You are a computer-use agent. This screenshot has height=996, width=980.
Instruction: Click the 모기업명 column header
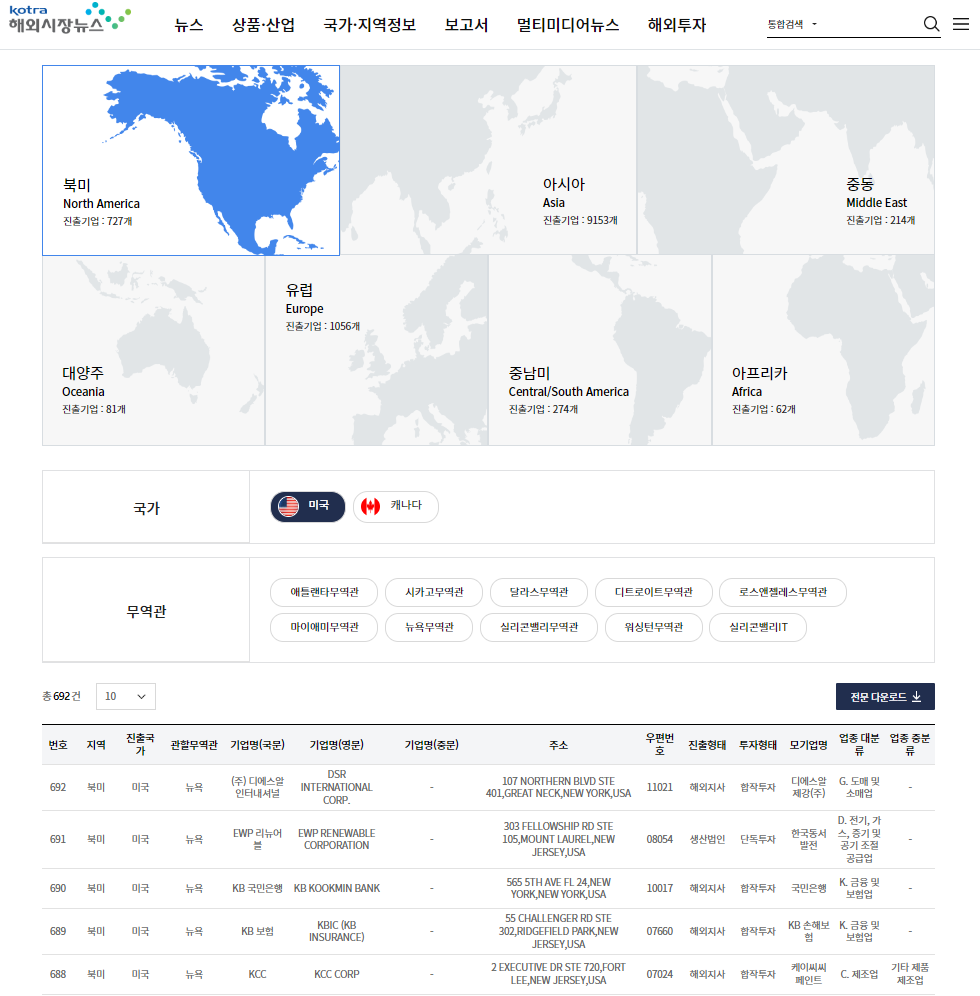809,745
